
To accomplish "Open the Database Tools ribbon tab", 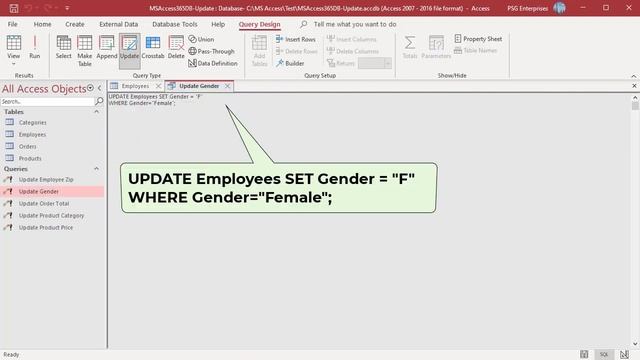I will [175, 24].
